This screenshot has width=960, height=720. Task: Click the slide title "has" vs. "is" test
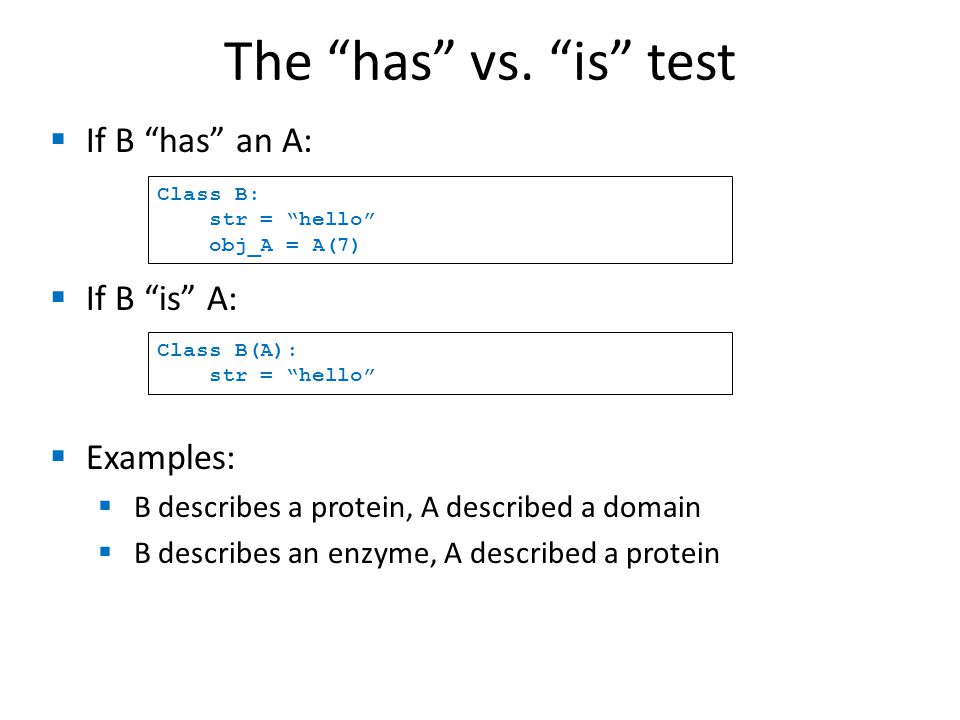pyautogui.click(x=479, y=61)
